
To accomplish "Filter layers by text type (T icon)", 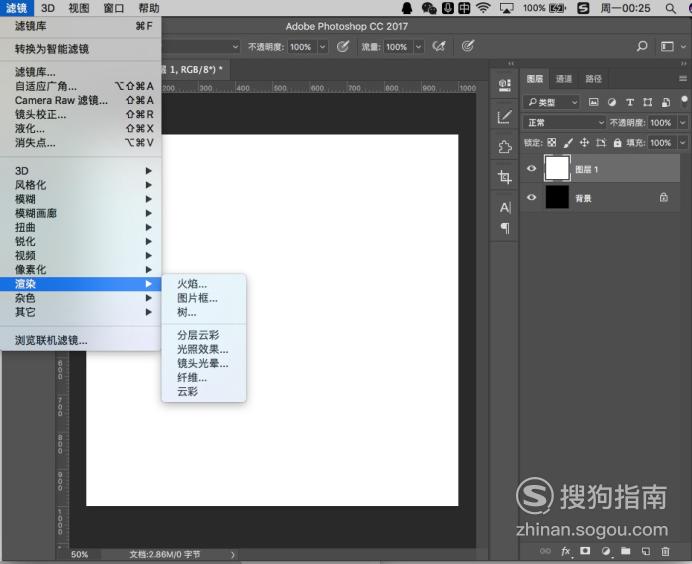I will coord(630,102).
